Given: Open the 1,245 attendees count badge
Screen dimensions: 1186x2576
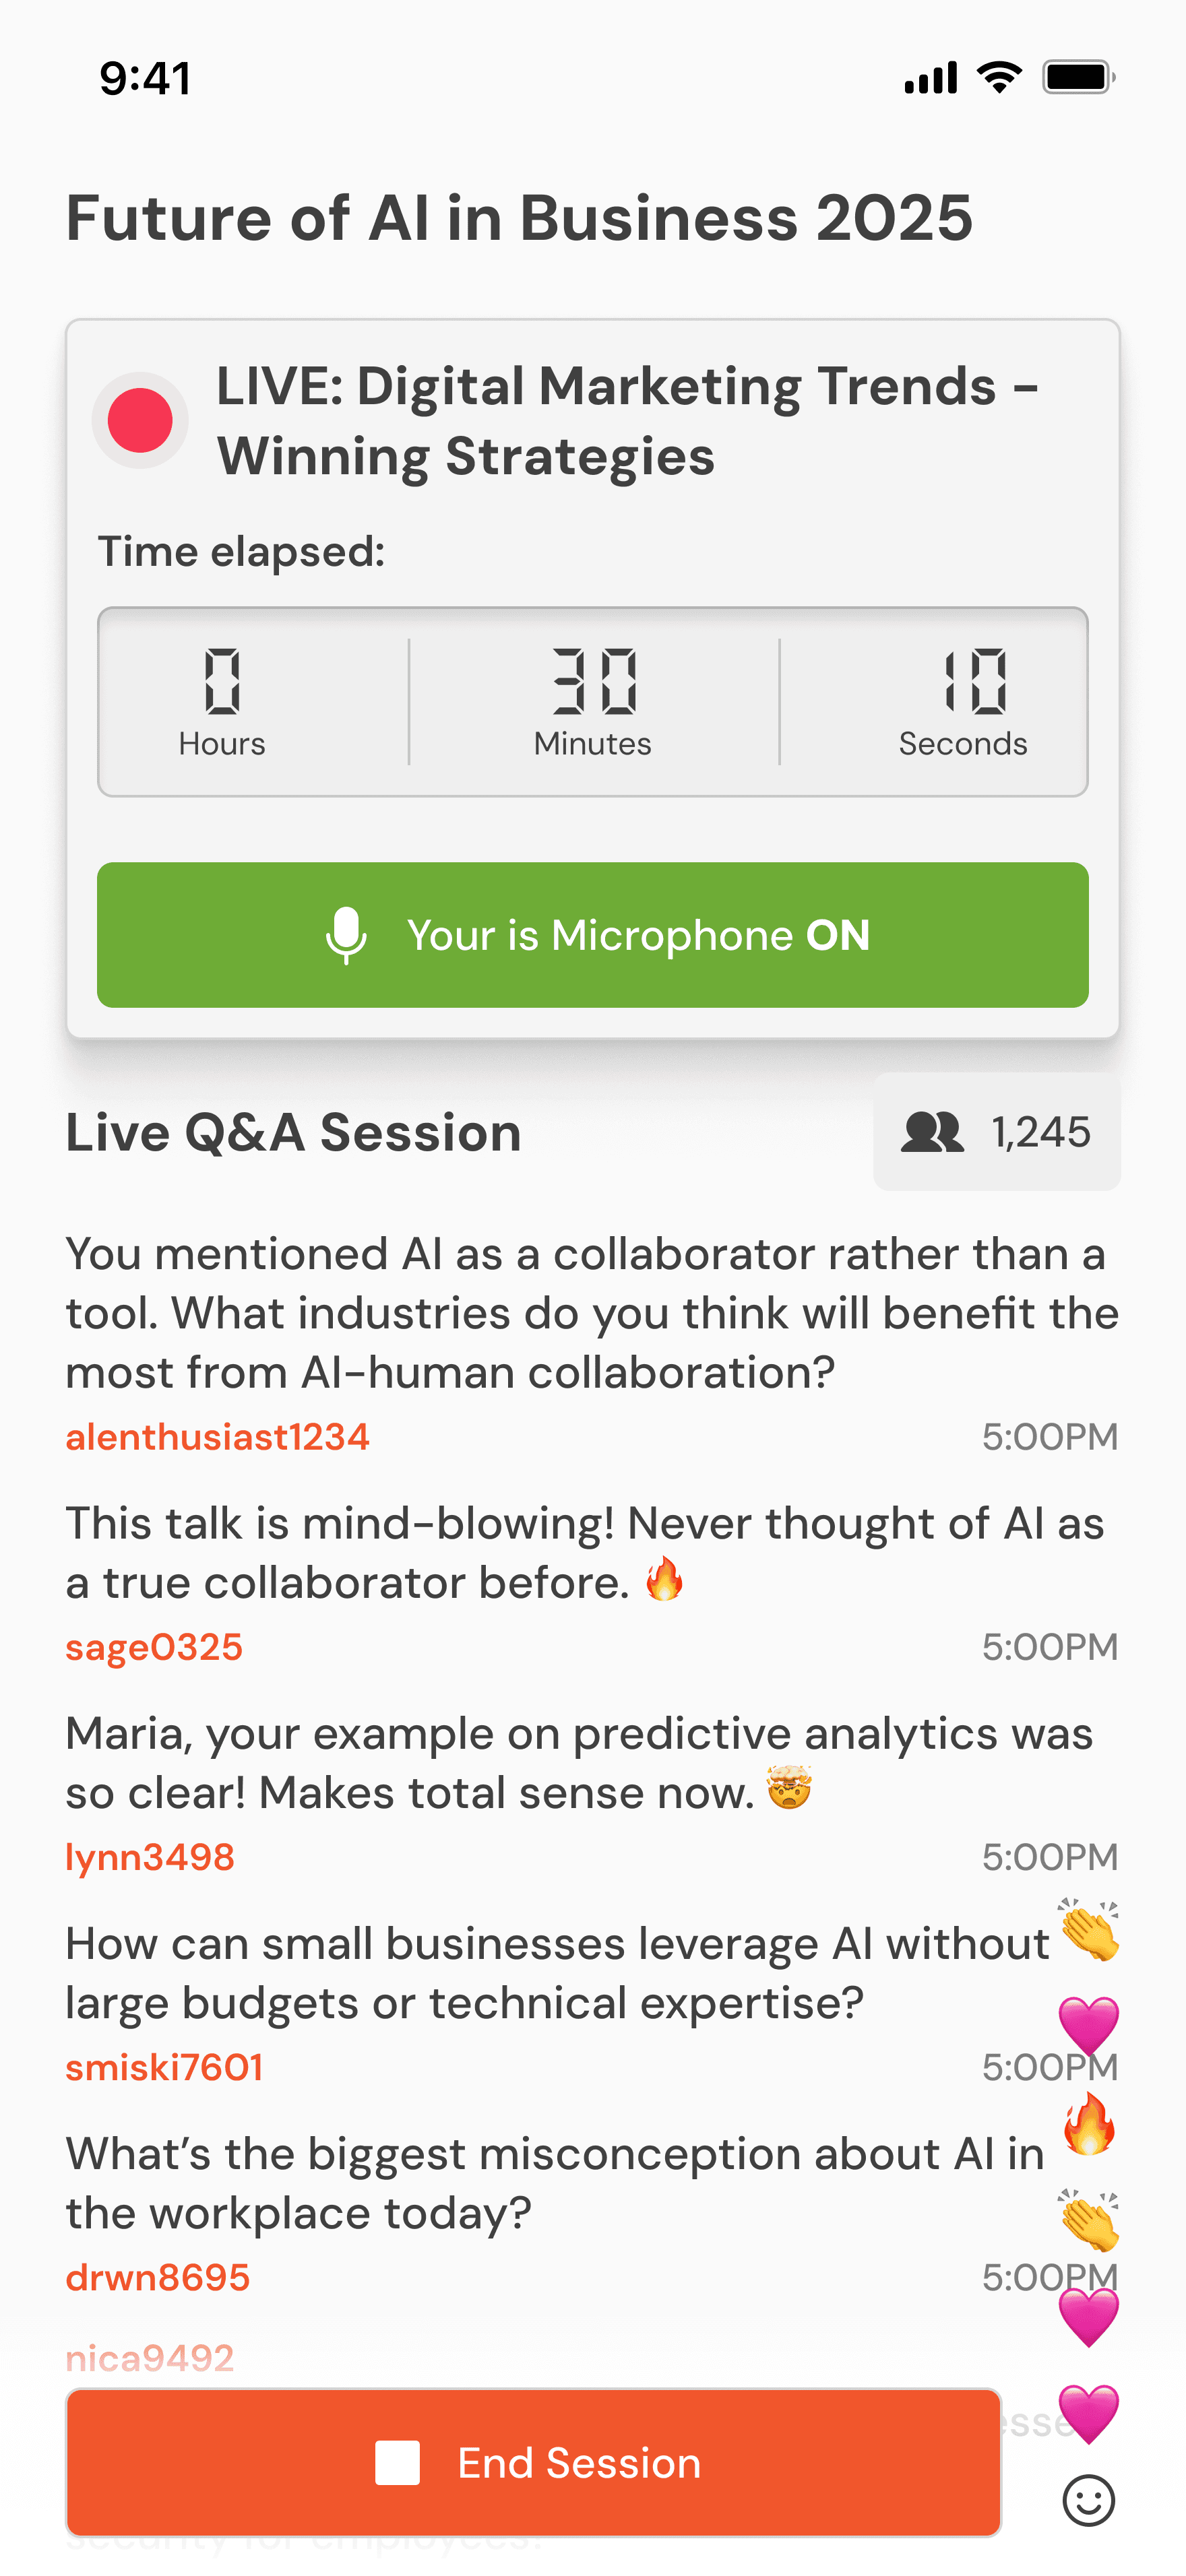Looking at the screenshot, I should [x=997, y=1132].
